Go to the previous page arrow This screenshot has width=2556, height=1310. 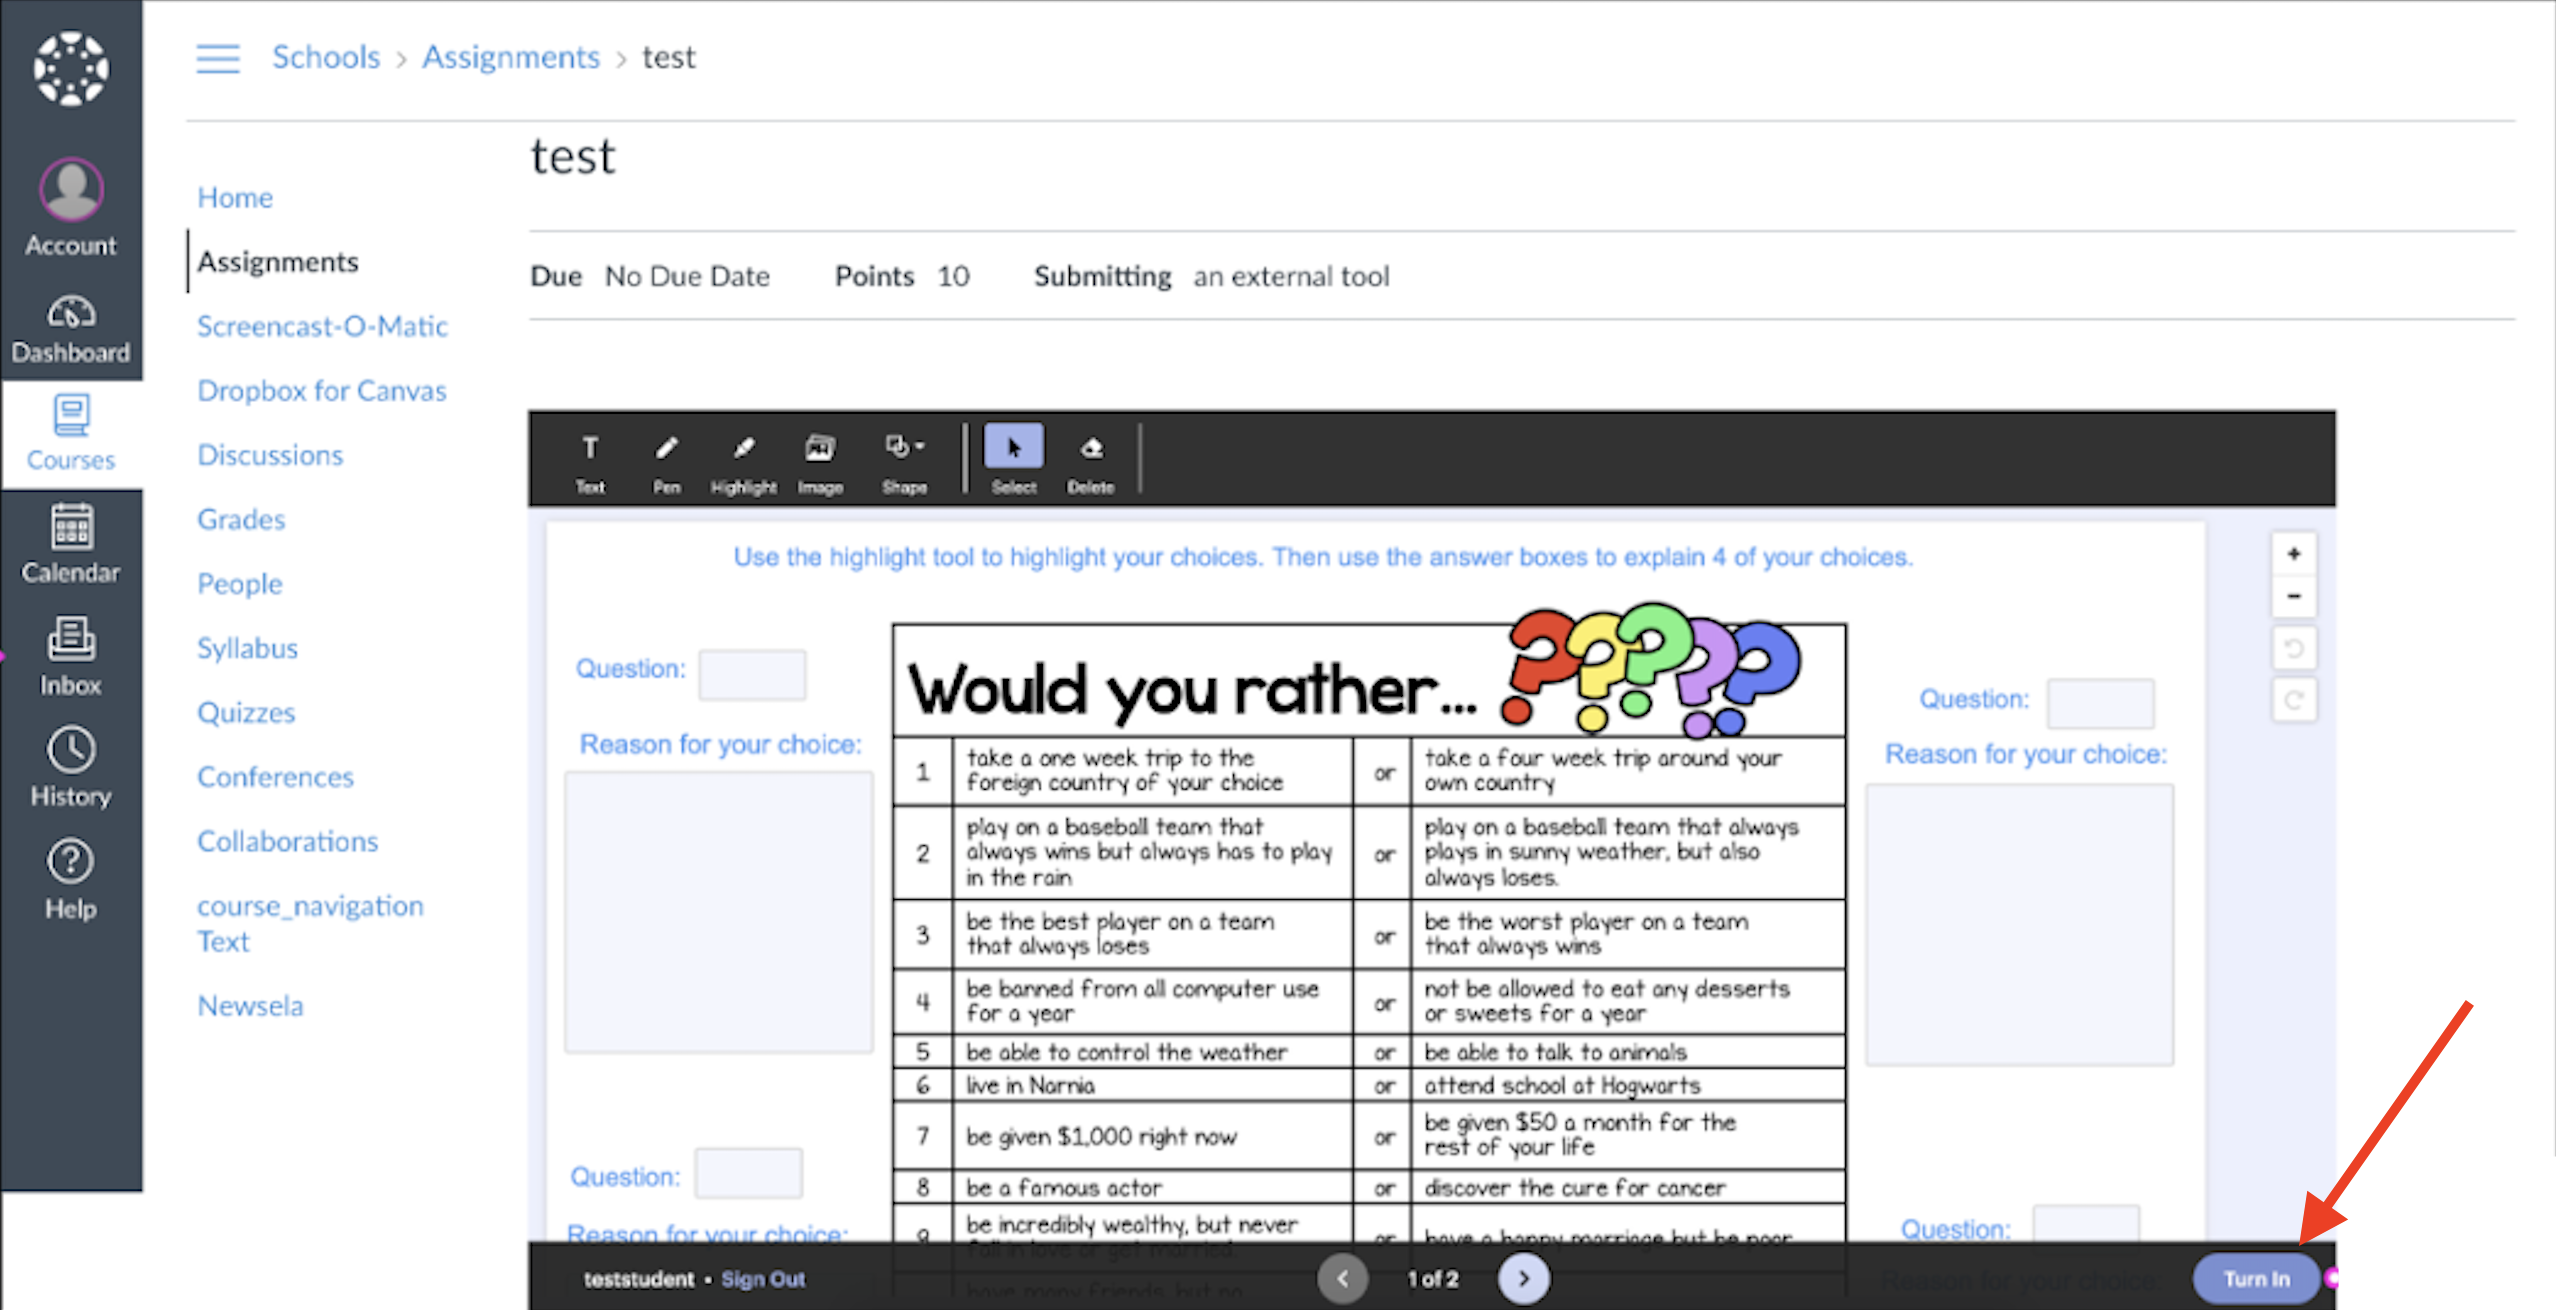click(x=1343, y=1278)
